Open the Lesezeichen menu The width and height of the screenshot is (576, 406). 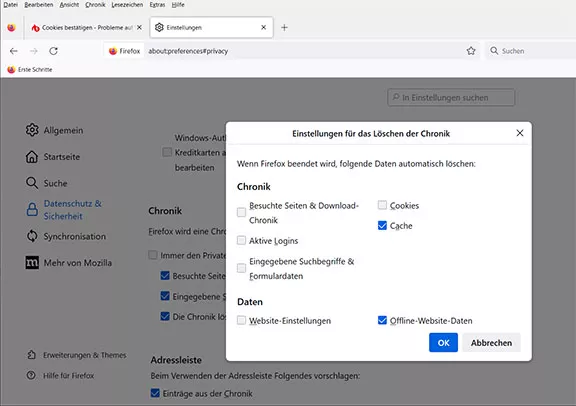[x=127, y=5]
